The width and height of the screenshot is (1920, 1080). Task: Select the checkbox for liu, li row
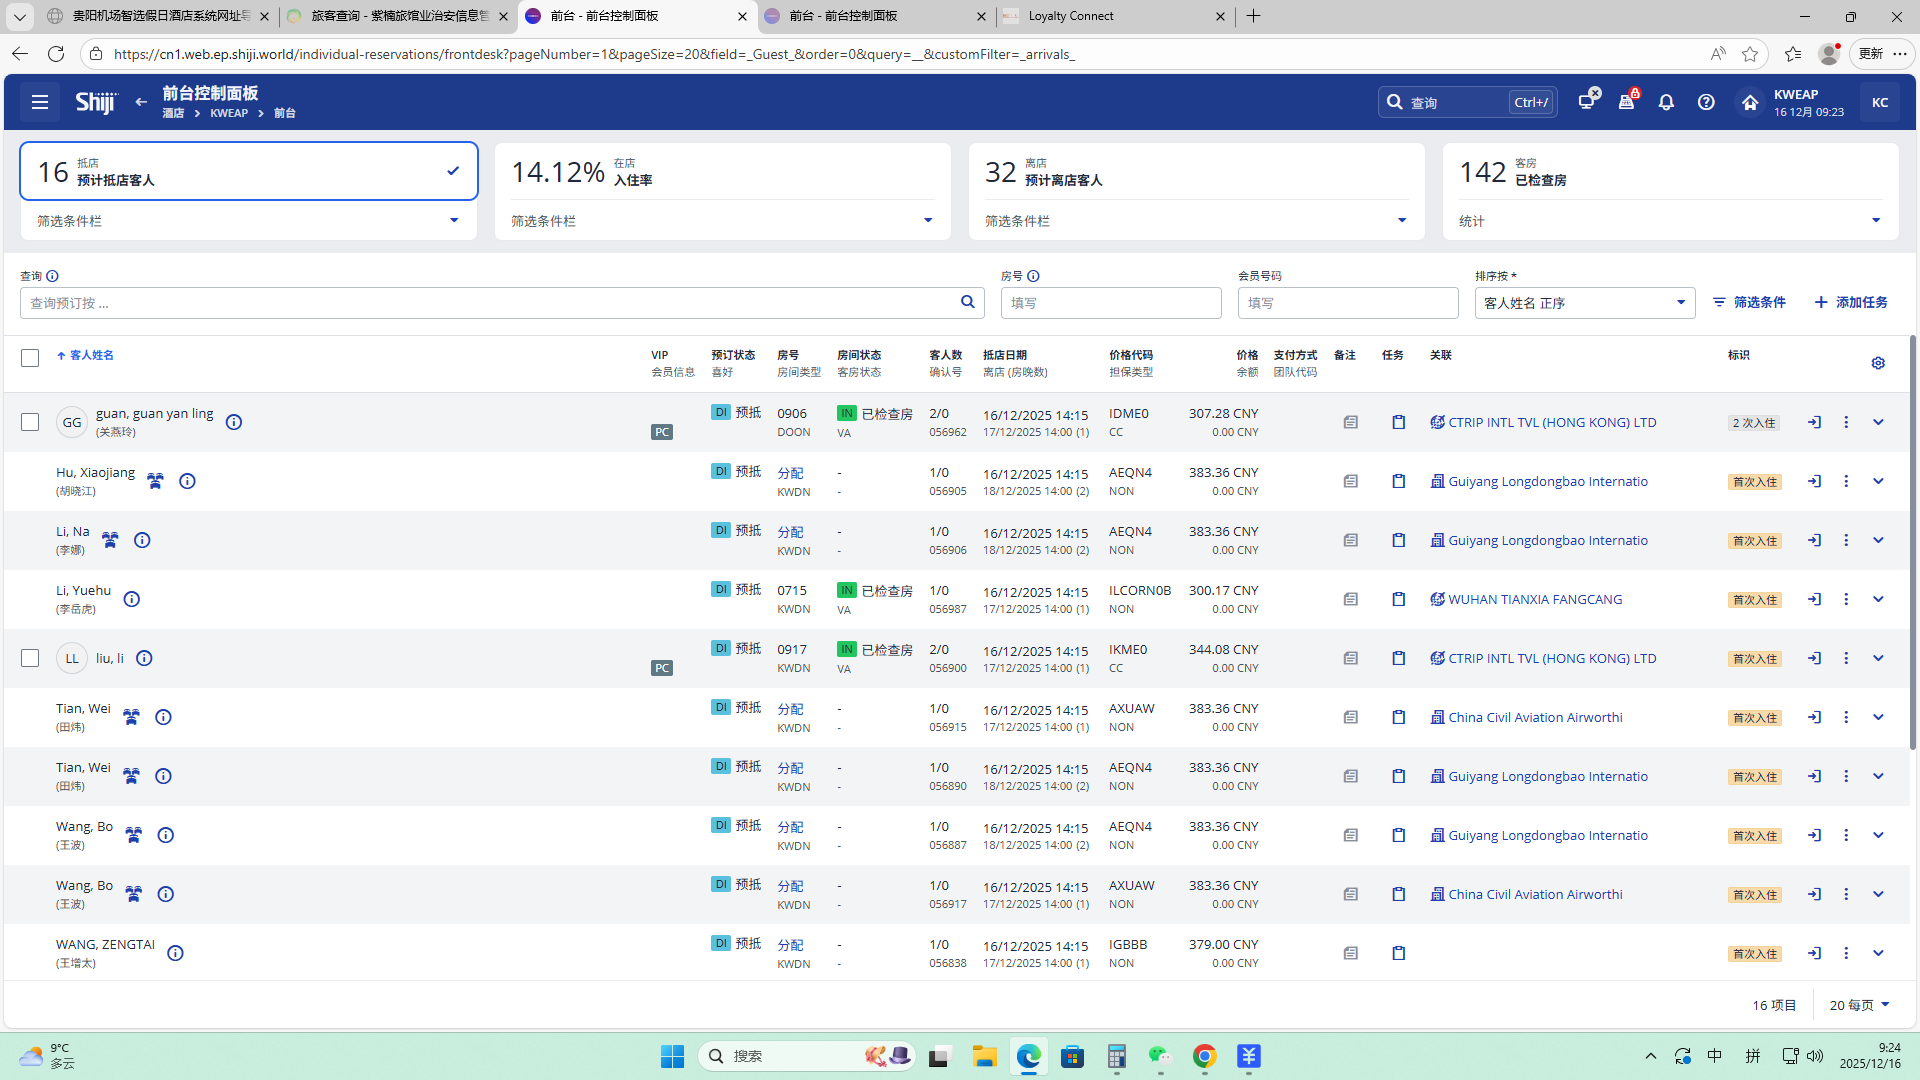30,658
